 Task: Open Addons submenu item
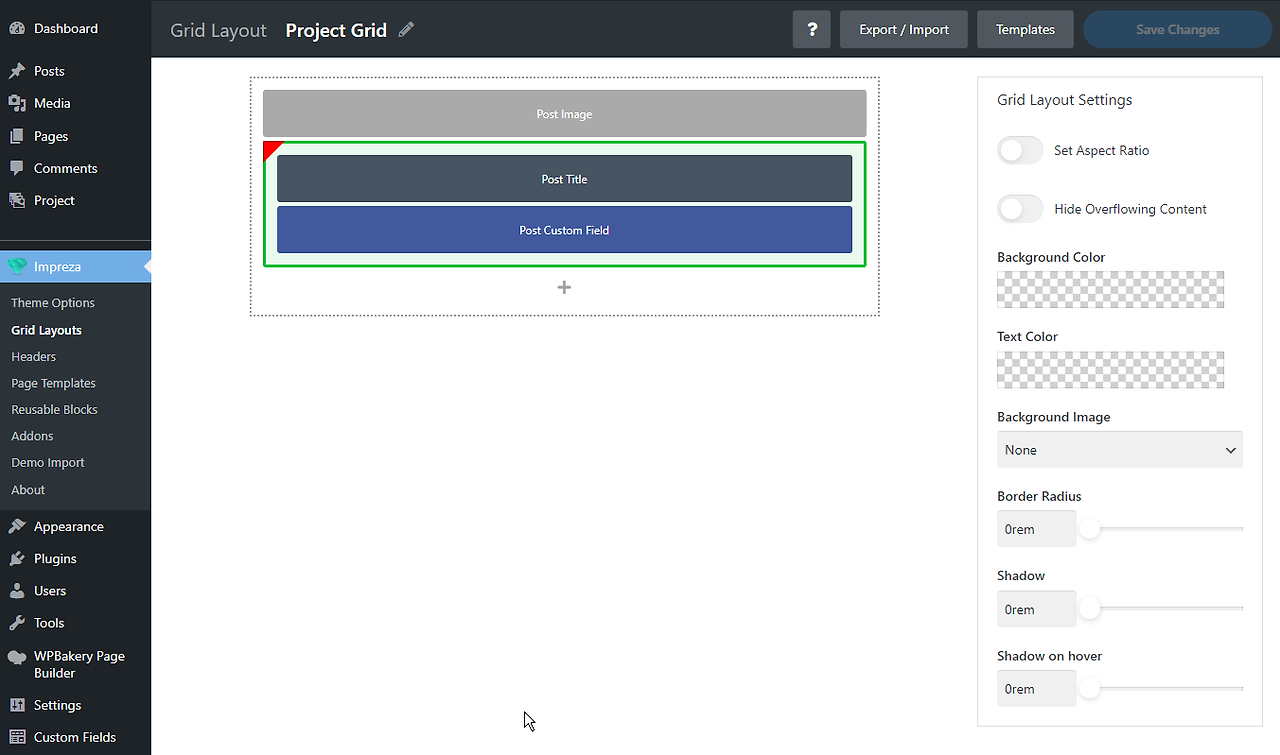pos(32,436)
